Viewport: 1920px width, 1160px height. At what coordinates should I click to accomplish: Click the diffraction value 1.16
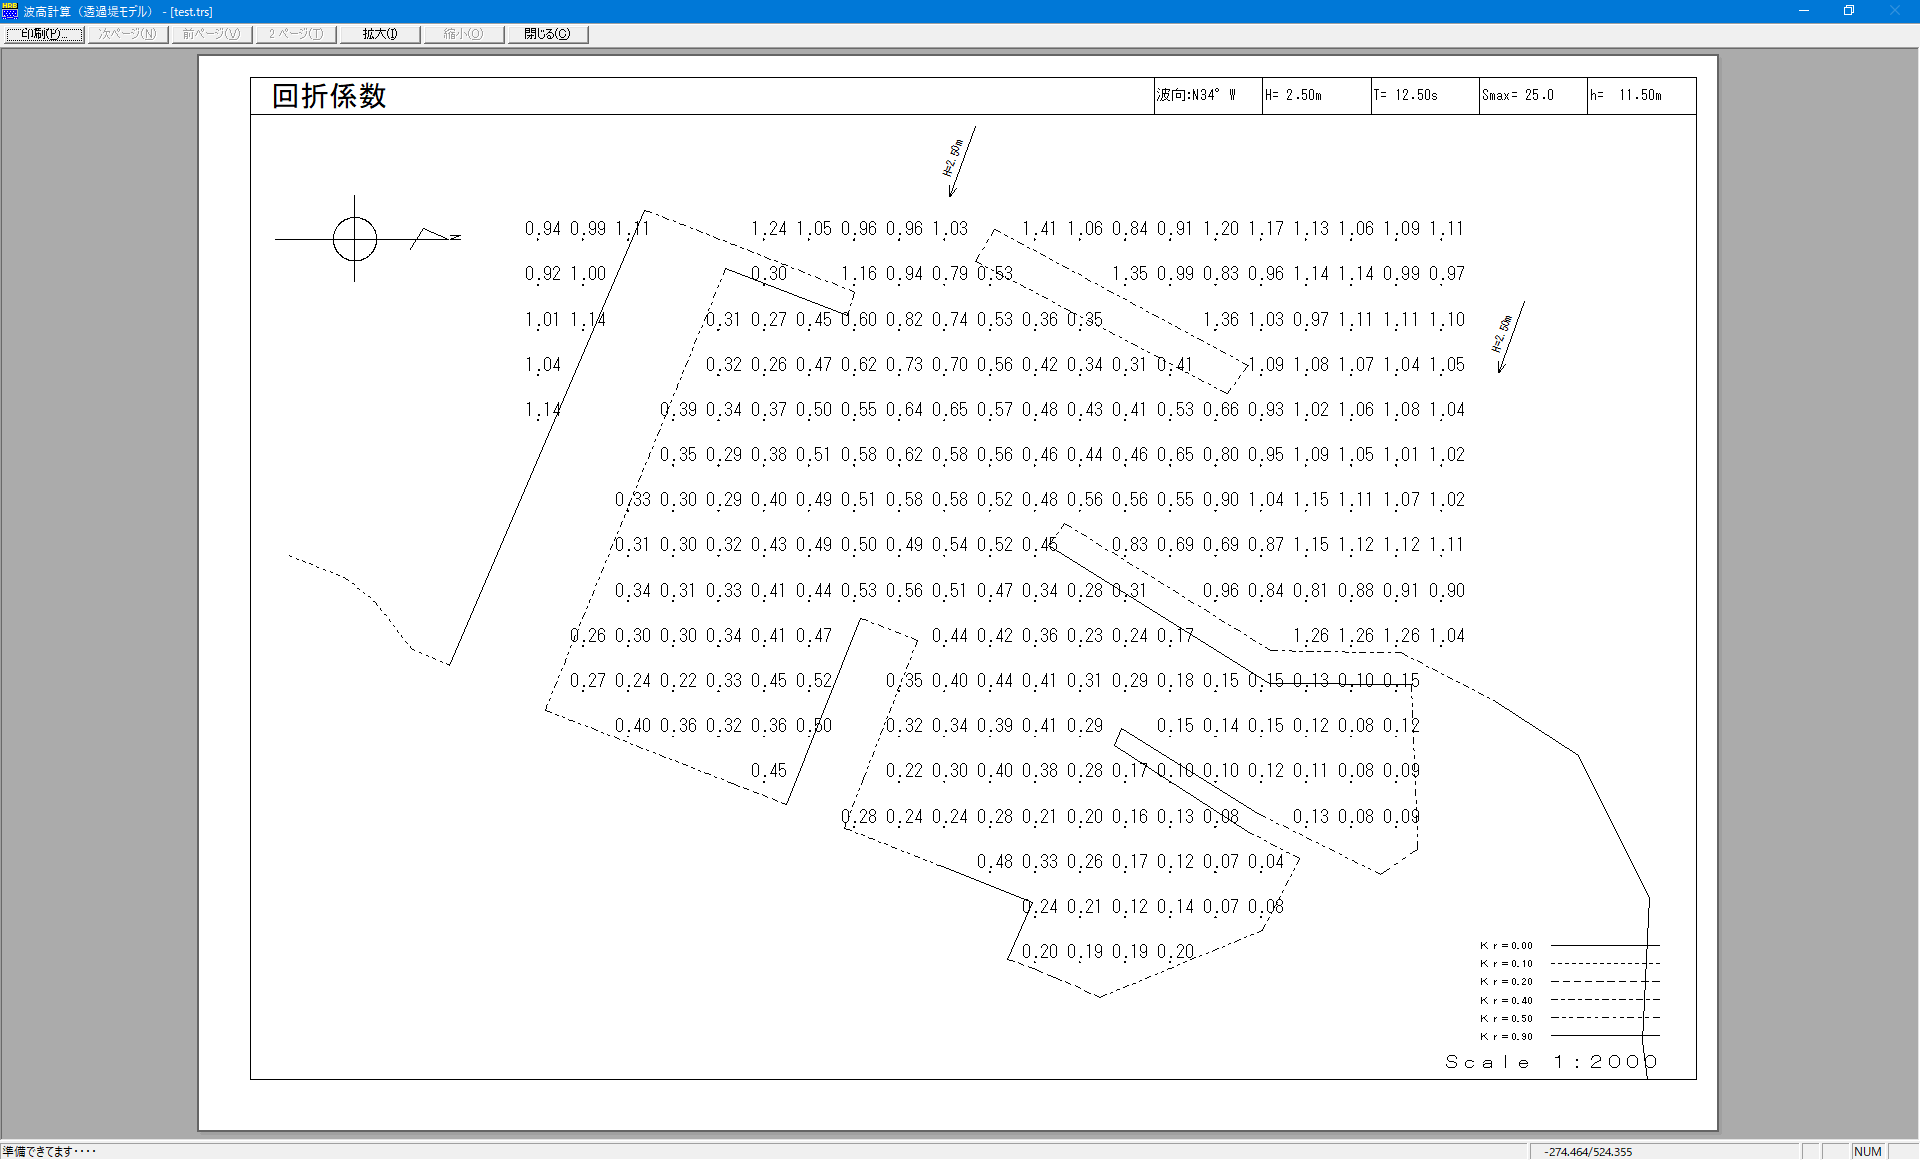click(x=858, y=274)
